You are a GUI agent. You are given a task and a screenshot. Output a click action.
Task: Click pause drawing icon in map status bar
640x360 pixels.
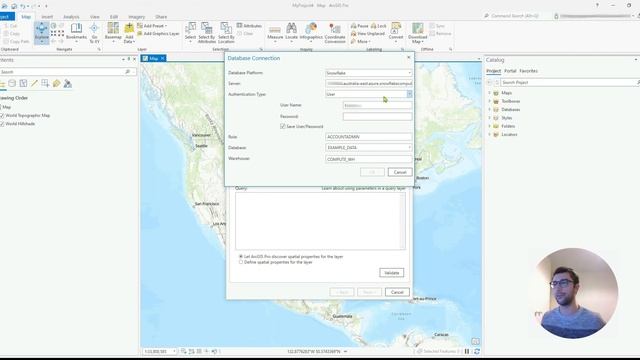467,351
